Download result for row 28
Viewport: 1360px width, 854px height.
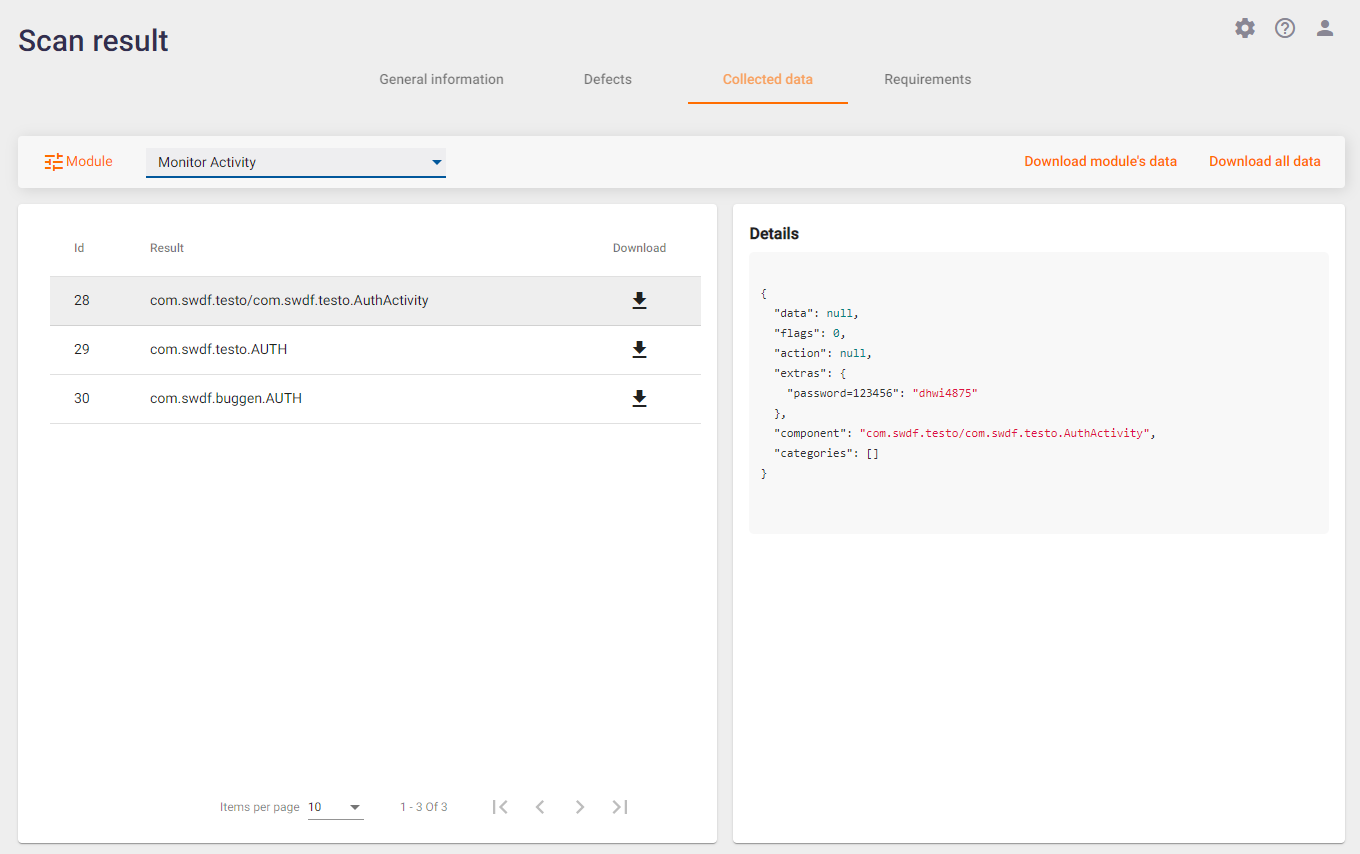[640, 300]
